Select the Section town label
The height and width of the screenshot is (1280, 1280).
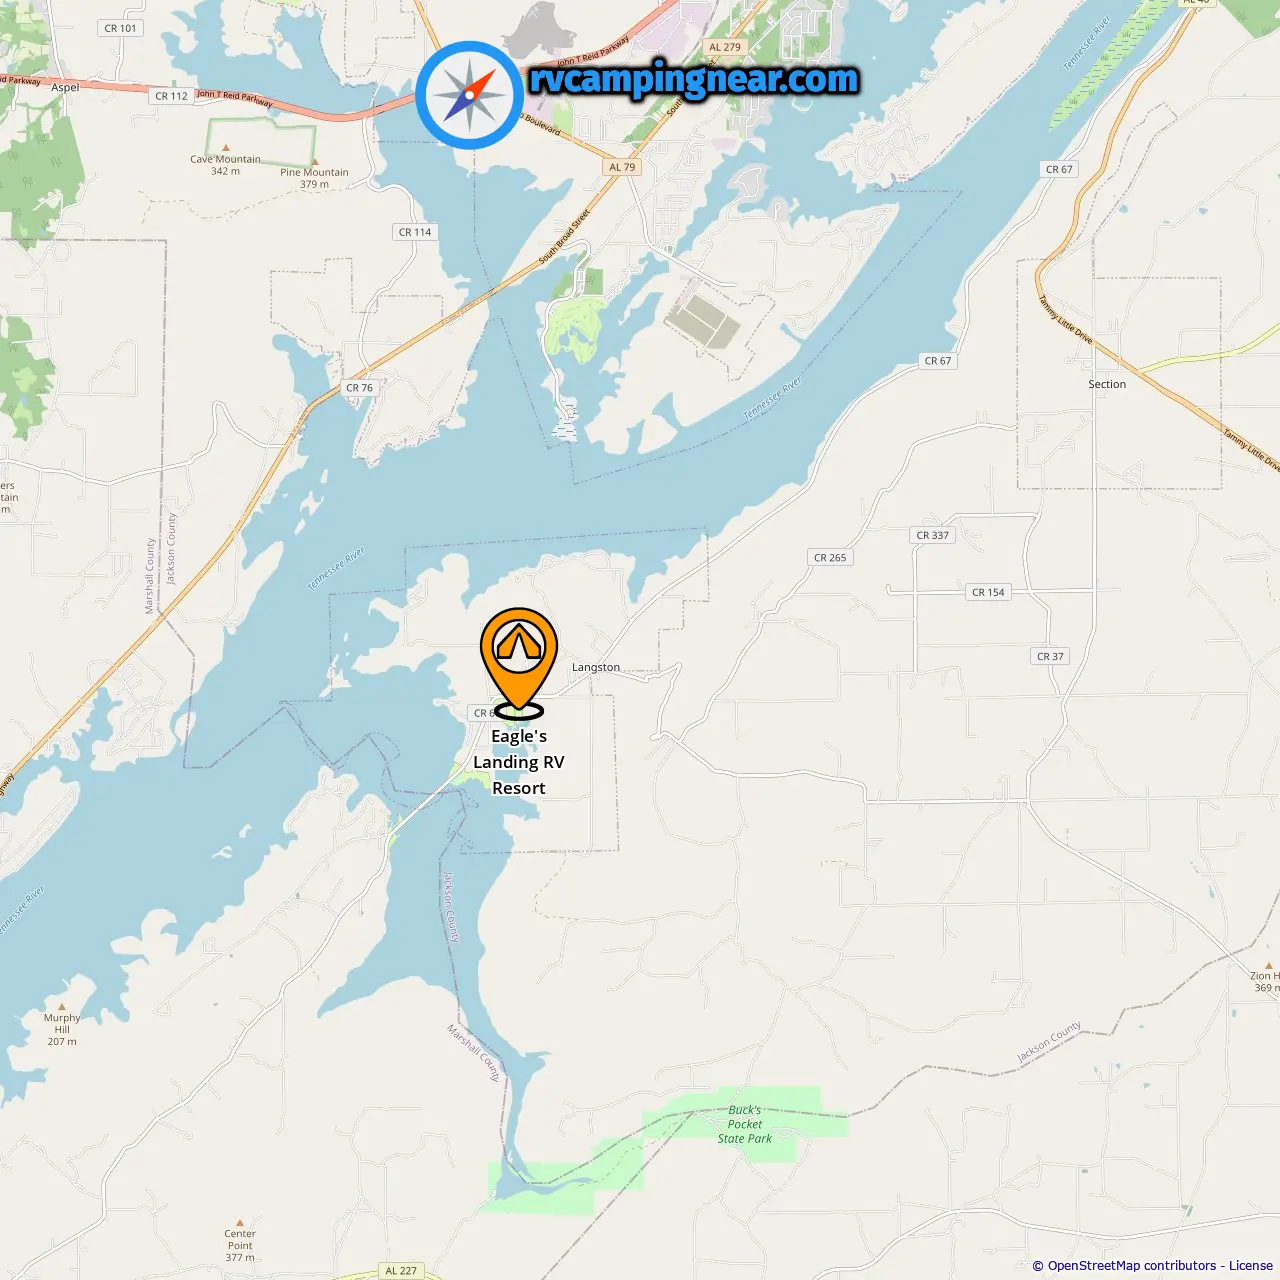click(1107, 384)
